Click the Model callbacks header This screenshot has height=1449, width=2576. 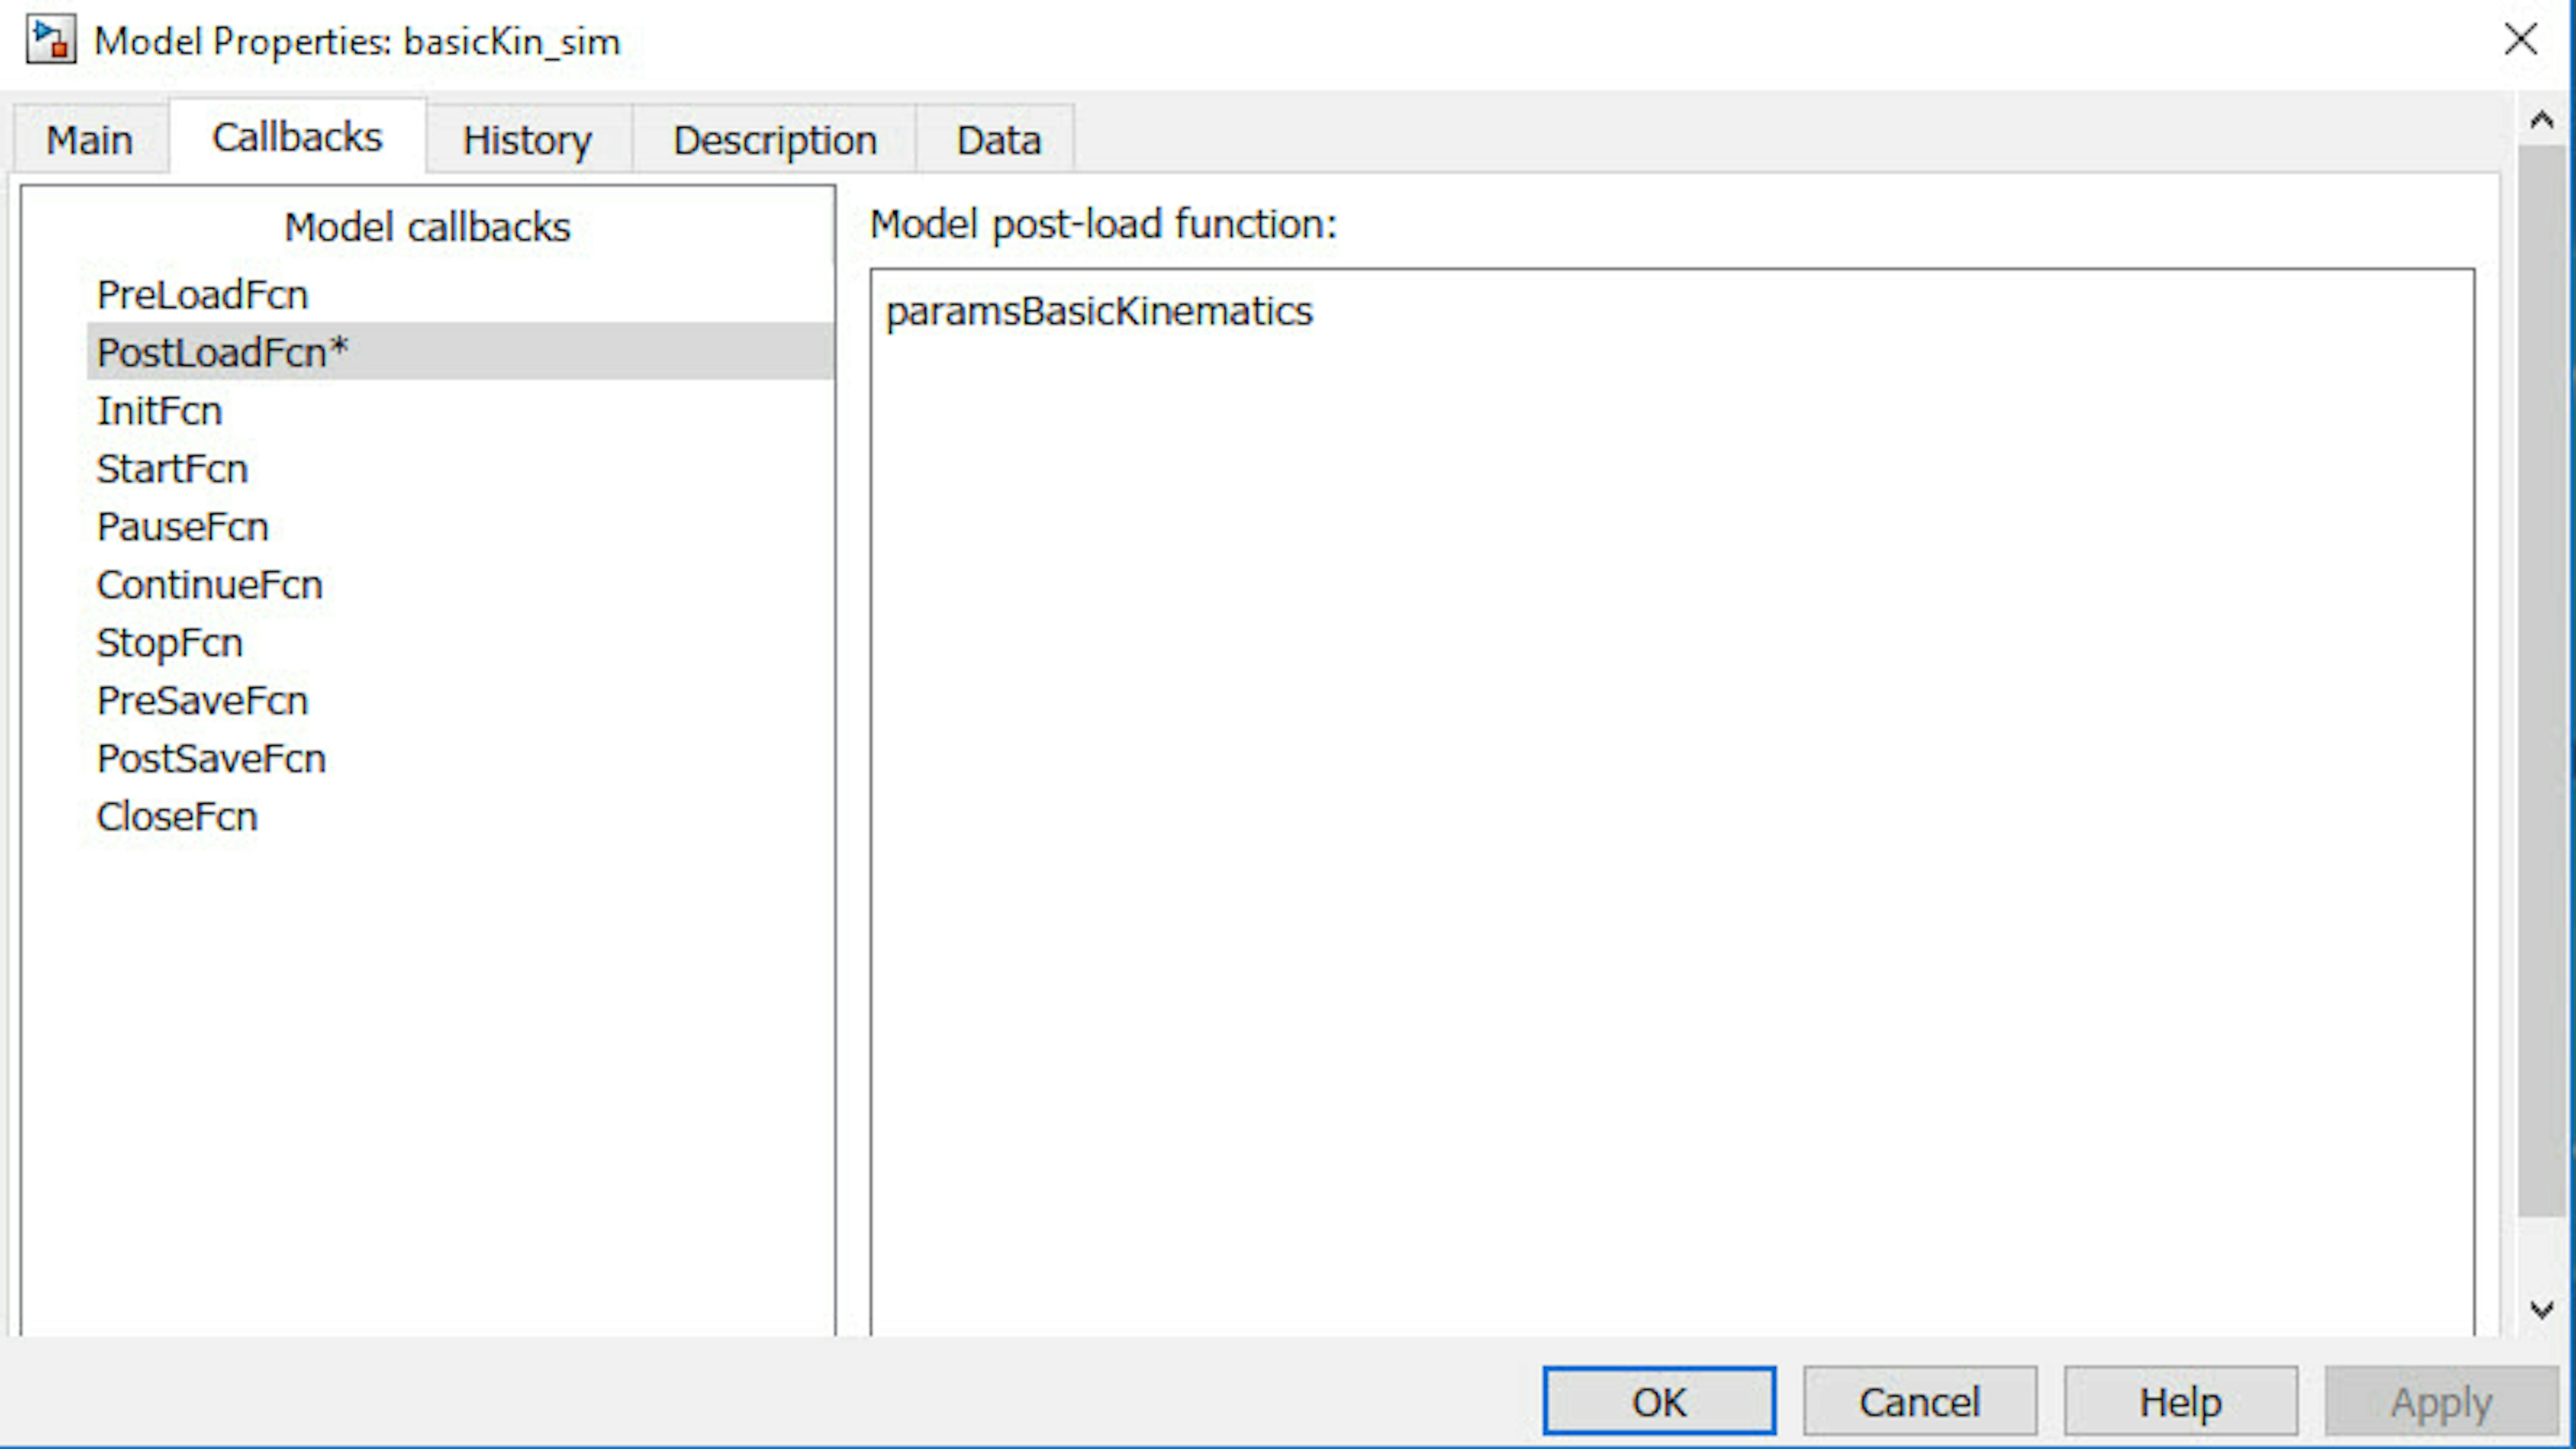[427, 227]
